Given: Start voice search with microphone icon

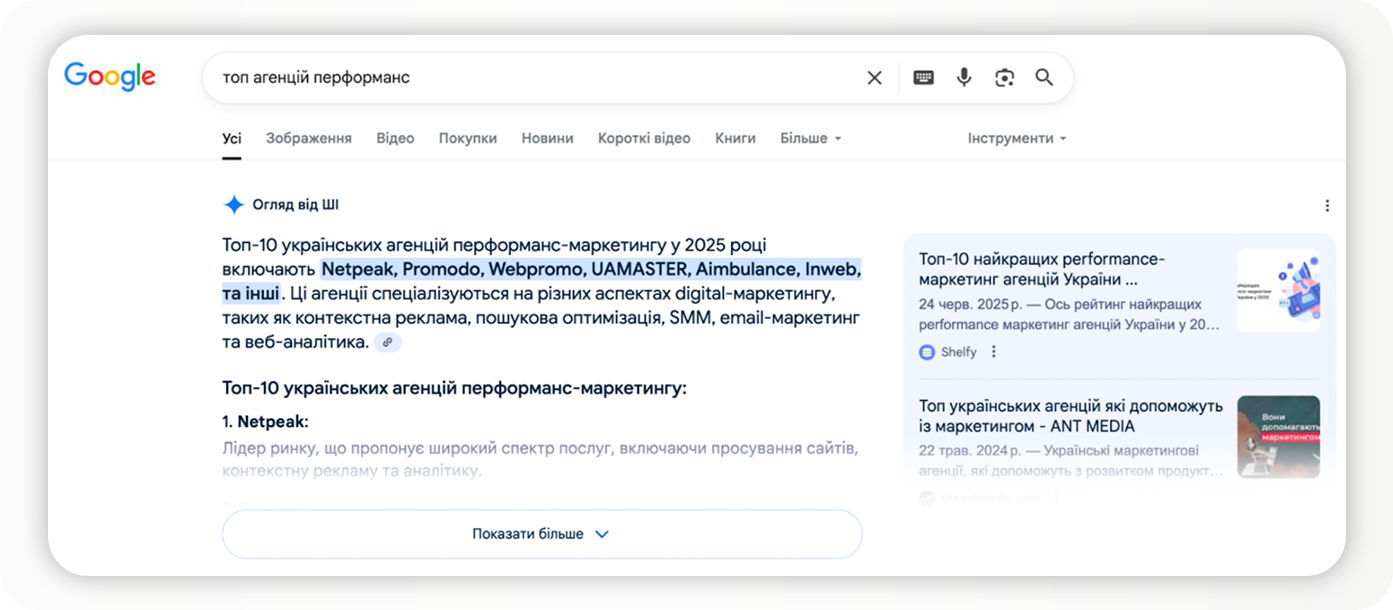Looking at the screenshot, I should tap(964, 78).
